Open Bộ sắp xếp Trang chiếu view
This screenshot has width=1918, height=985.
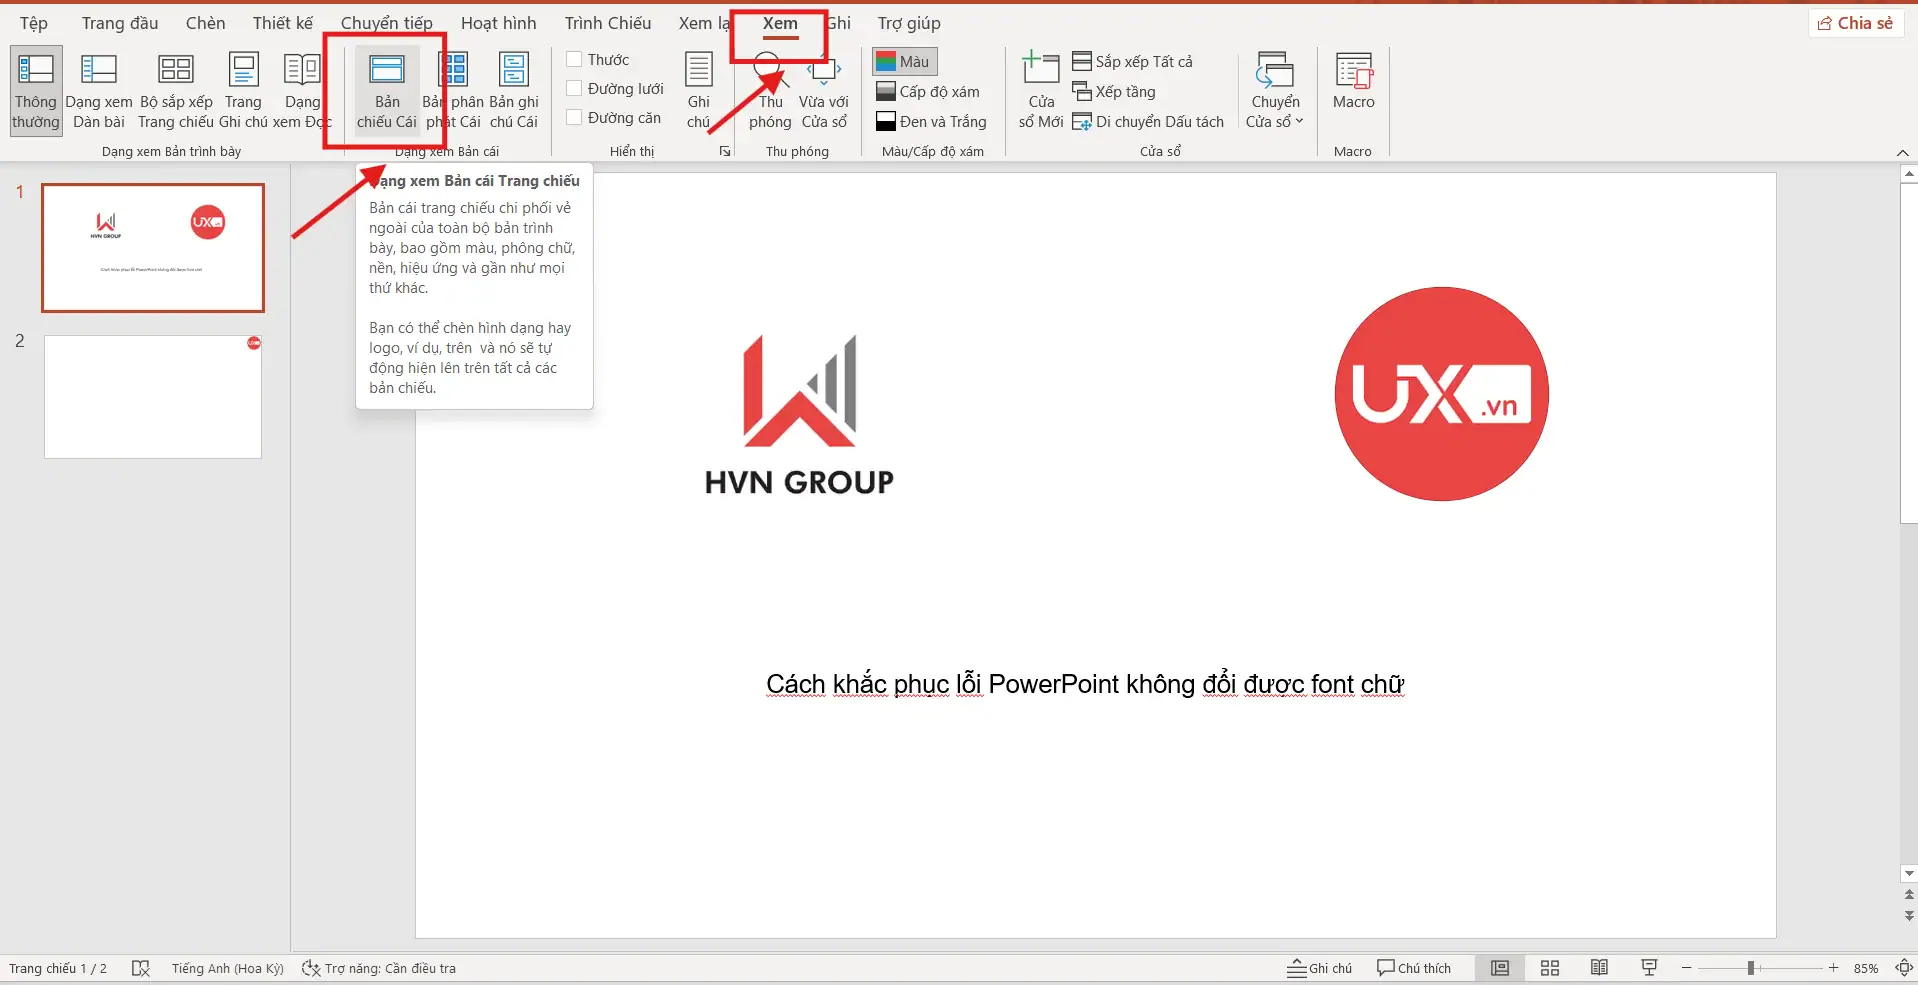176,90
